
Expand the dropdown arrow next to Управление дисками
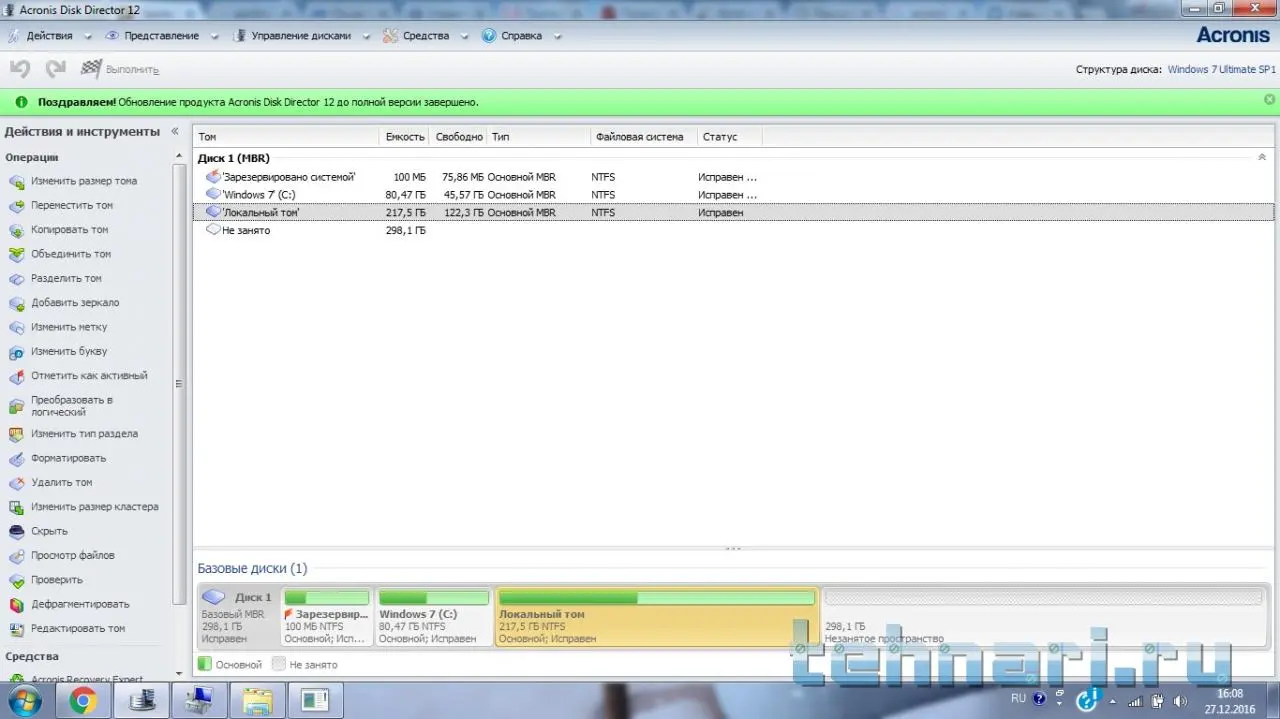366,37
